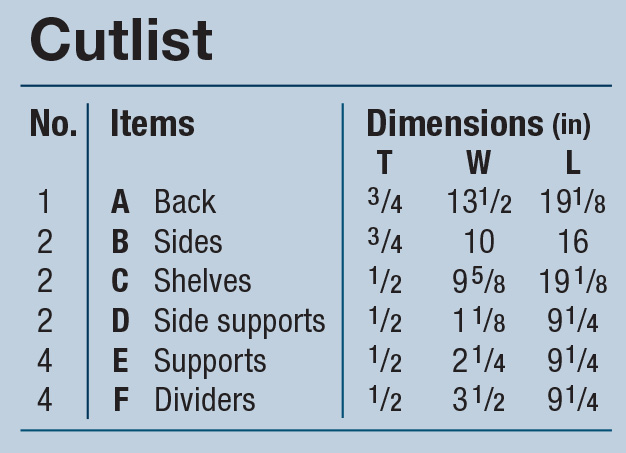Select the Supports width value 2 1/4

click(x=478, y=361)
